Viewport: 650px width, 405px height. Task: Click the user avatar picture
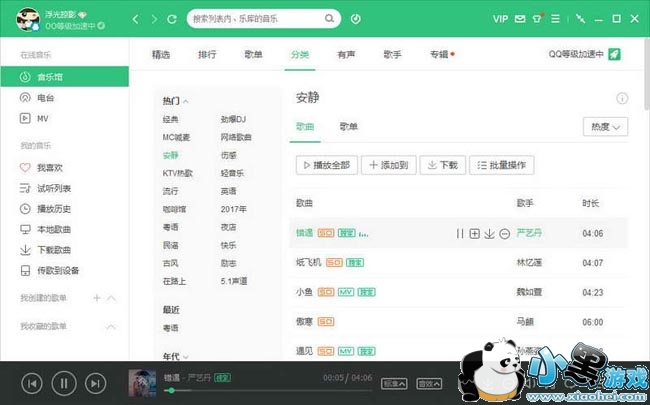pos(28,19)
